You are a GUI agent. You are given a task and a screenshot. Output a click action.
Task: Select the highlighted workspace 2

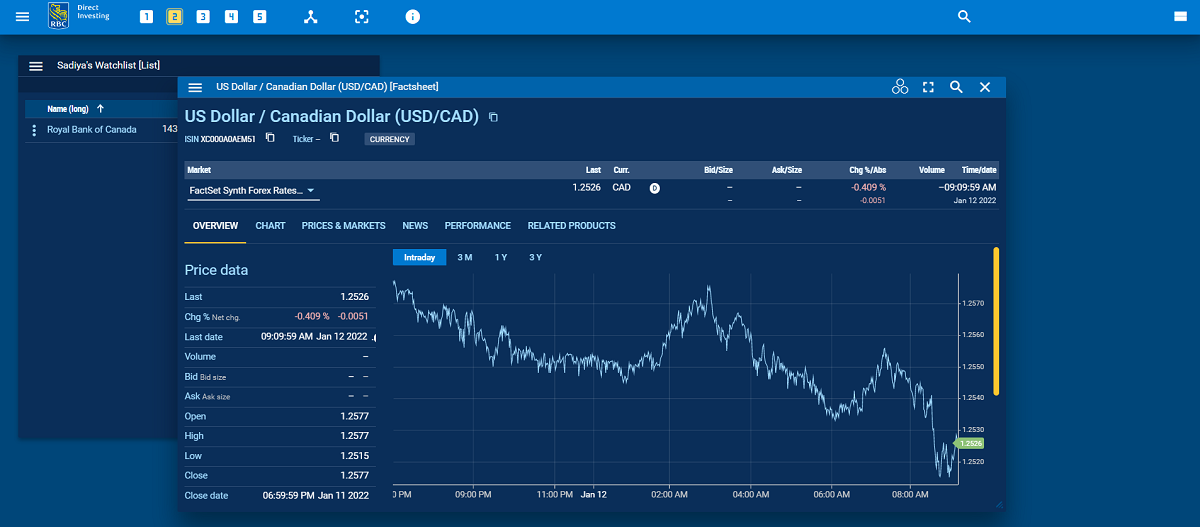coord(174,17)
